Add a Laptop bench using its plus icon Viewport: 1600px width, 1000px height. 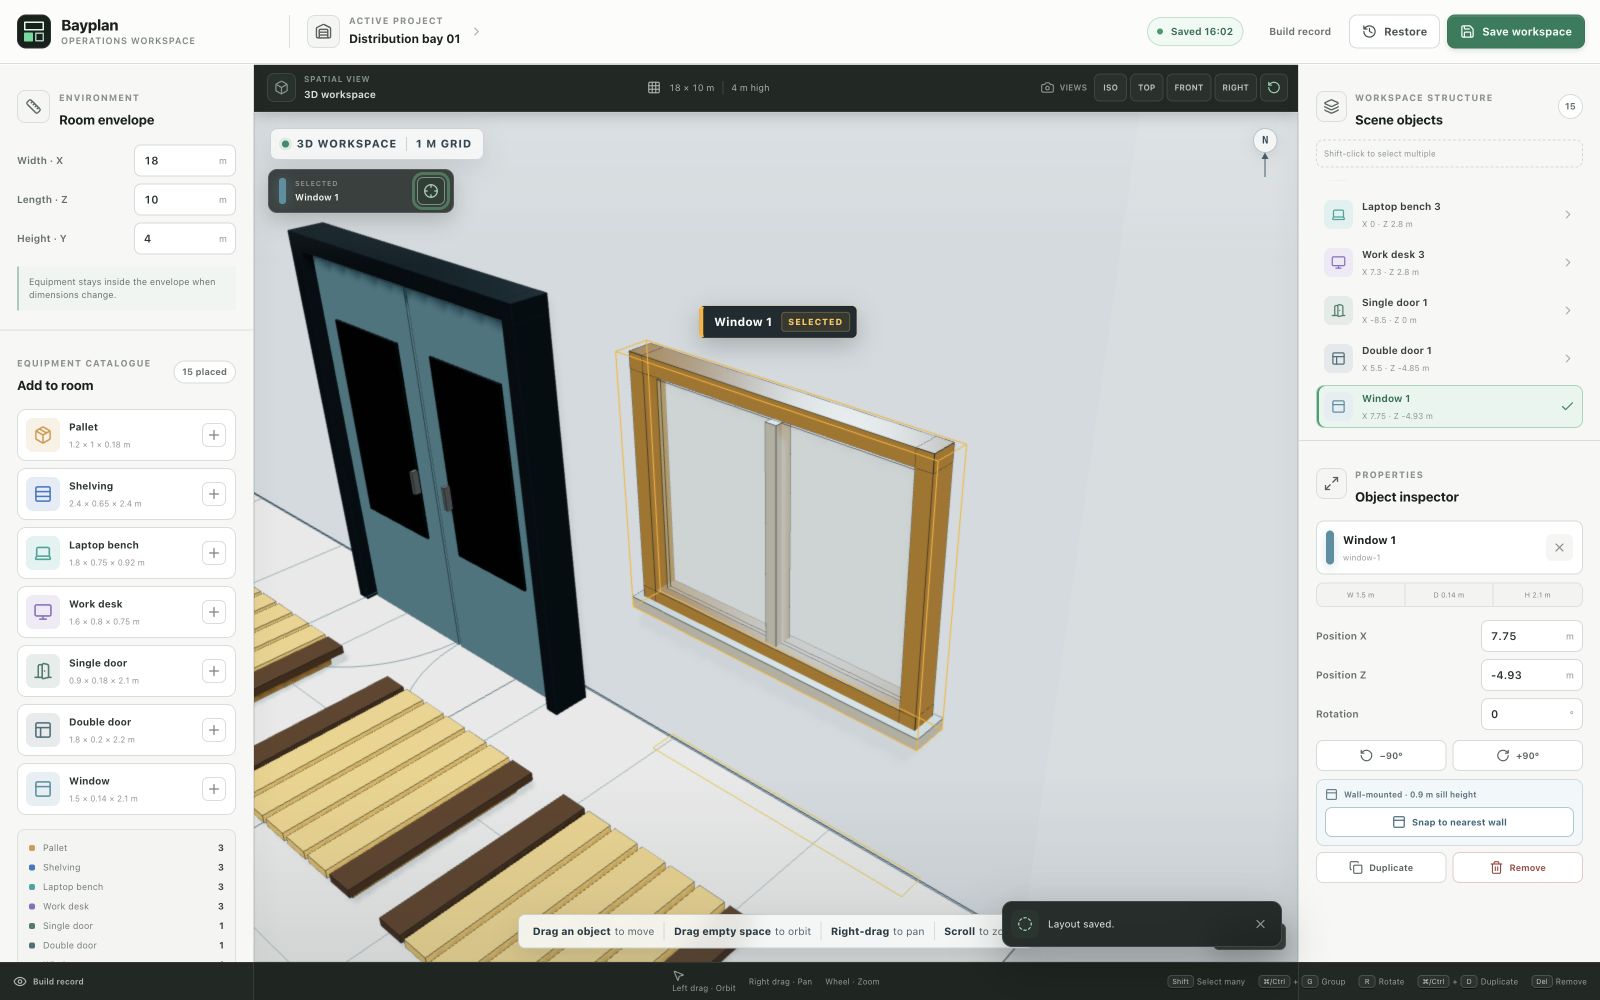214,553
